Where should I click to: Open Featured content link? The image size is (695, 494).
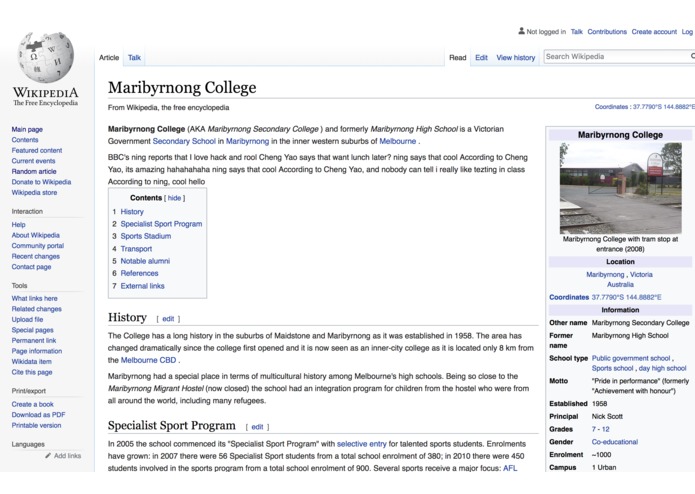37,150
